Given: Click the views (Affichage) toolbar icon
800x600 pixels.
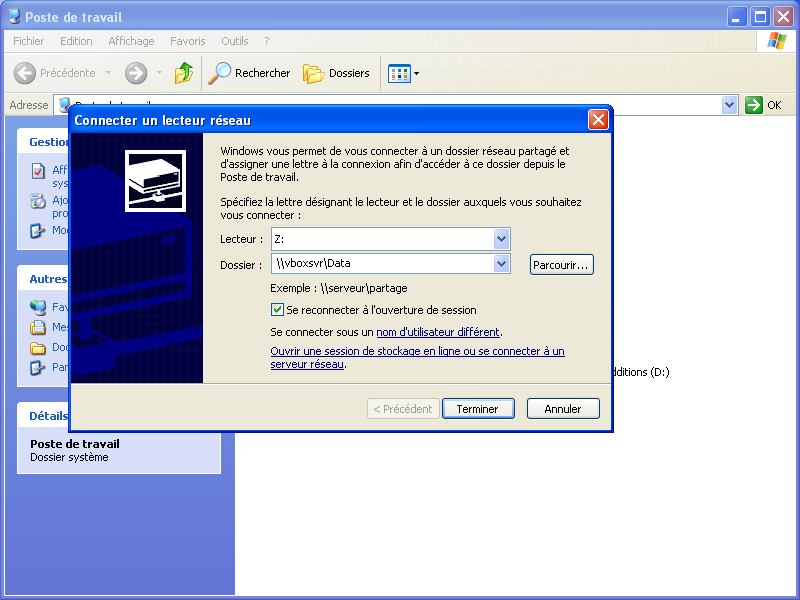Looking at the screenshot, I should (399, 73).
